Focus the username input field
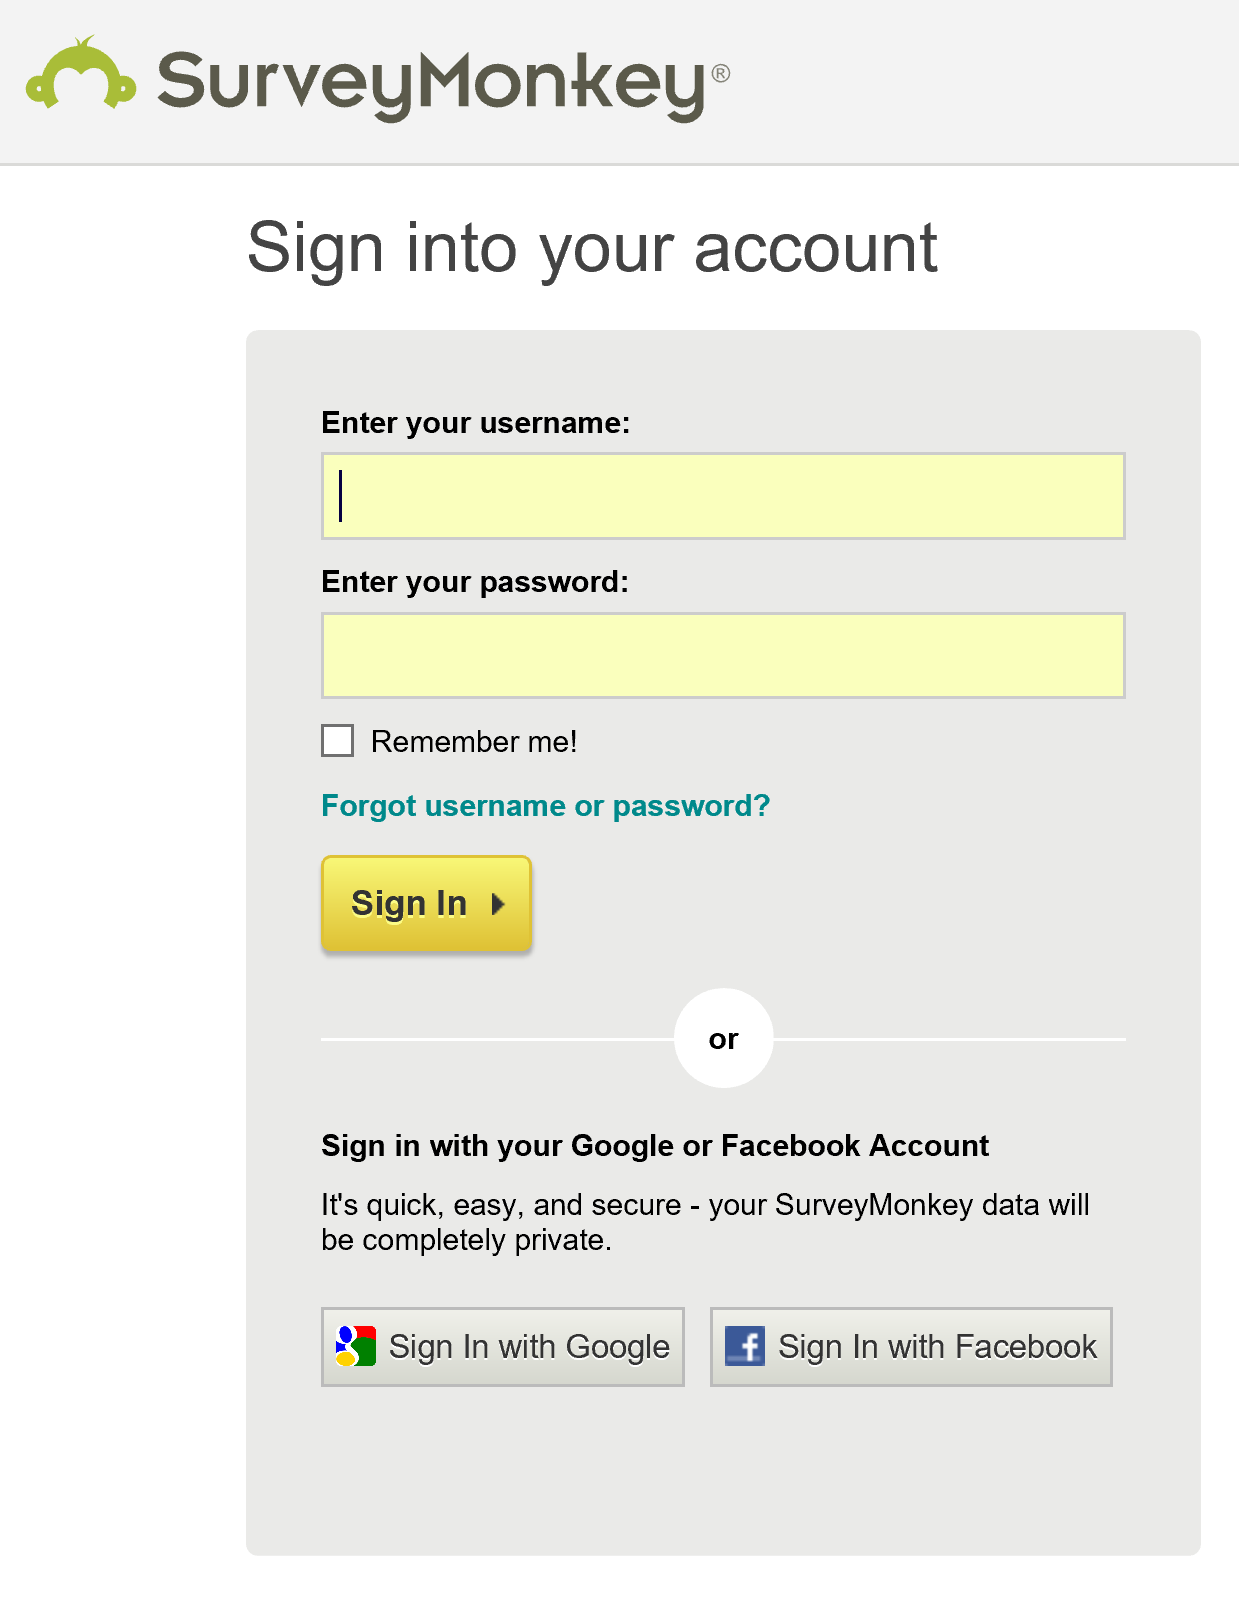The image size is (1239, 1597). coord(723,496)
